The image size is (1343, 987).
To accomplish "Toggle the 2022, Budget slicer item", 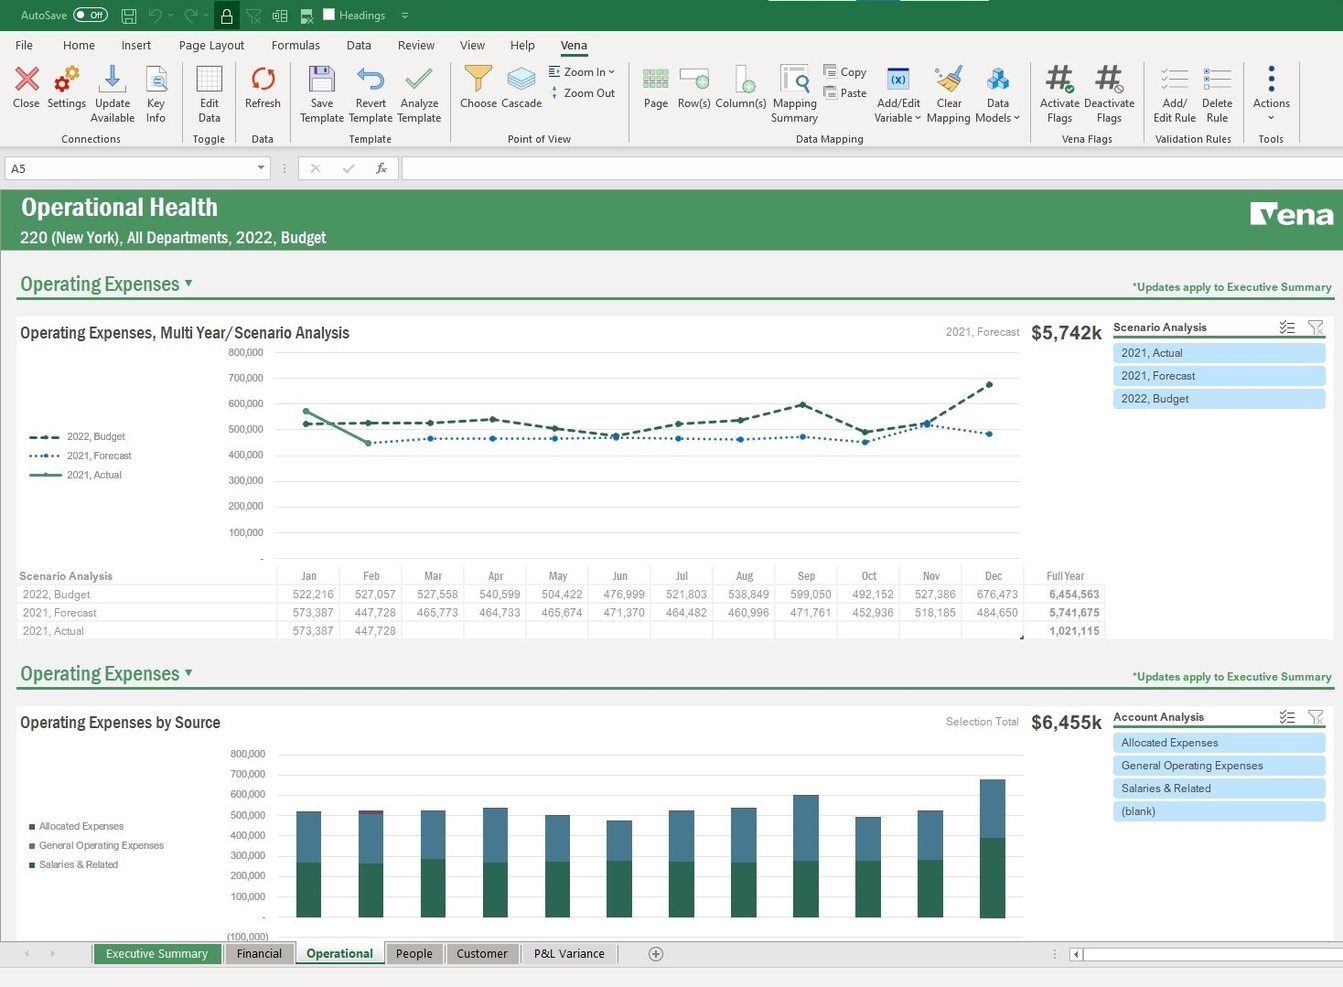I will click(1219, 399).
